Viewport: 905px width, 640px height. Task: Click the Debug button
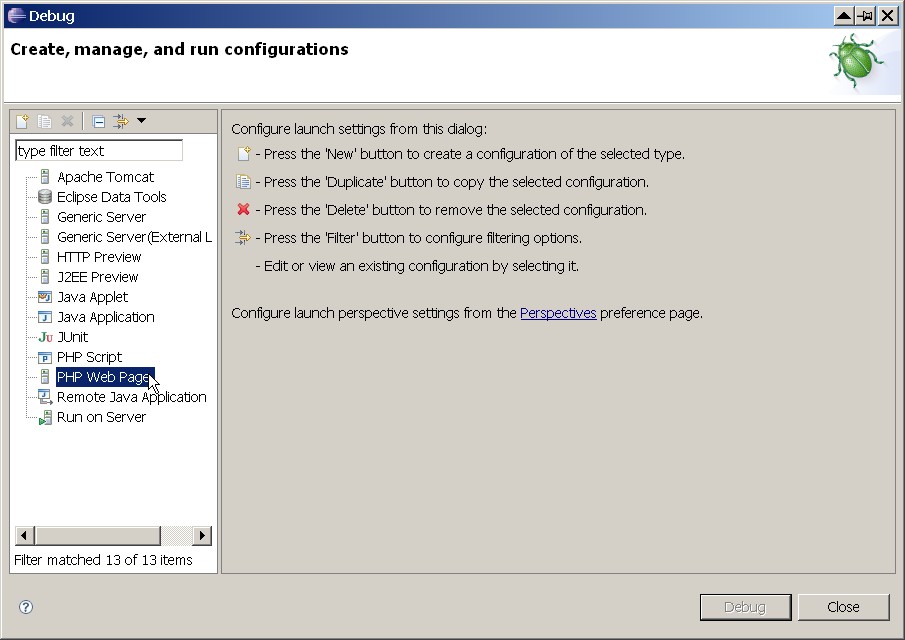tap(745, 607)
